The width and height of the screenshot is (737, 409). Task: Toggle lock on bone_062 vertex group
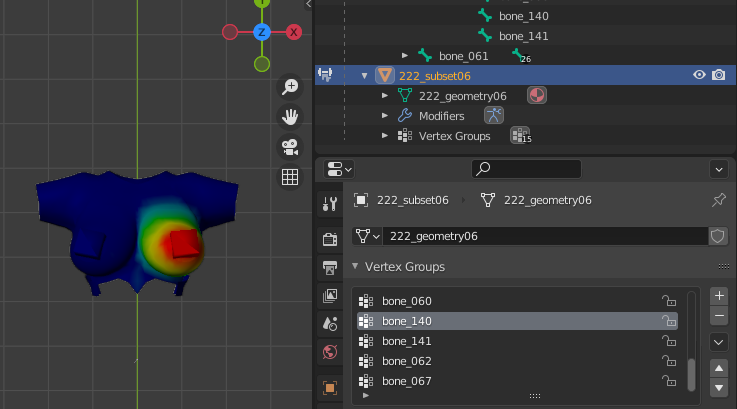tap(669, 361)
